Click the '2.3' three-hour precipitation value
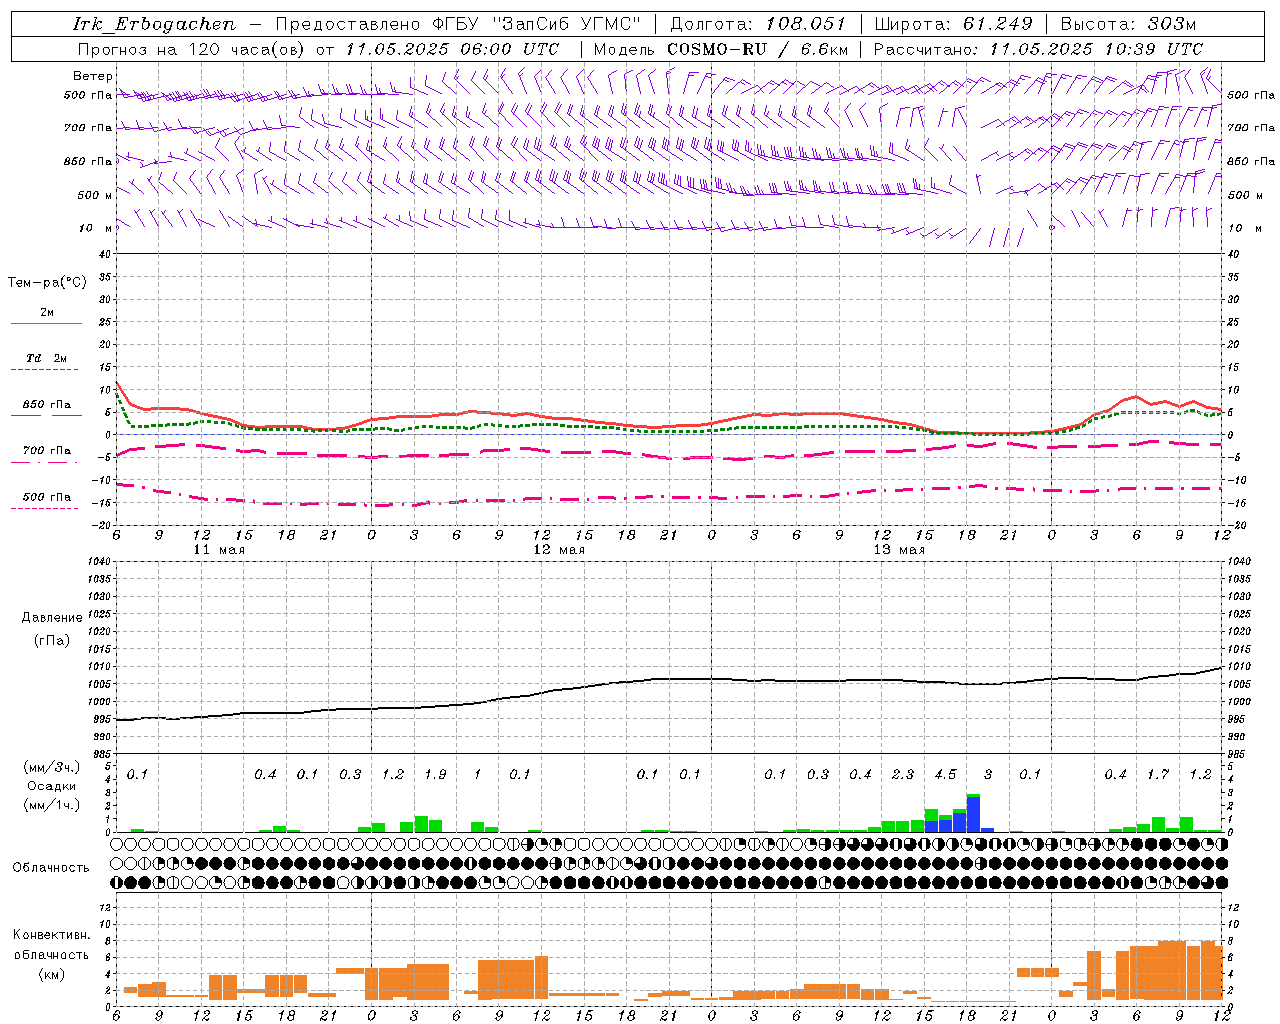1280x1024 pixels. pos(903,774)
